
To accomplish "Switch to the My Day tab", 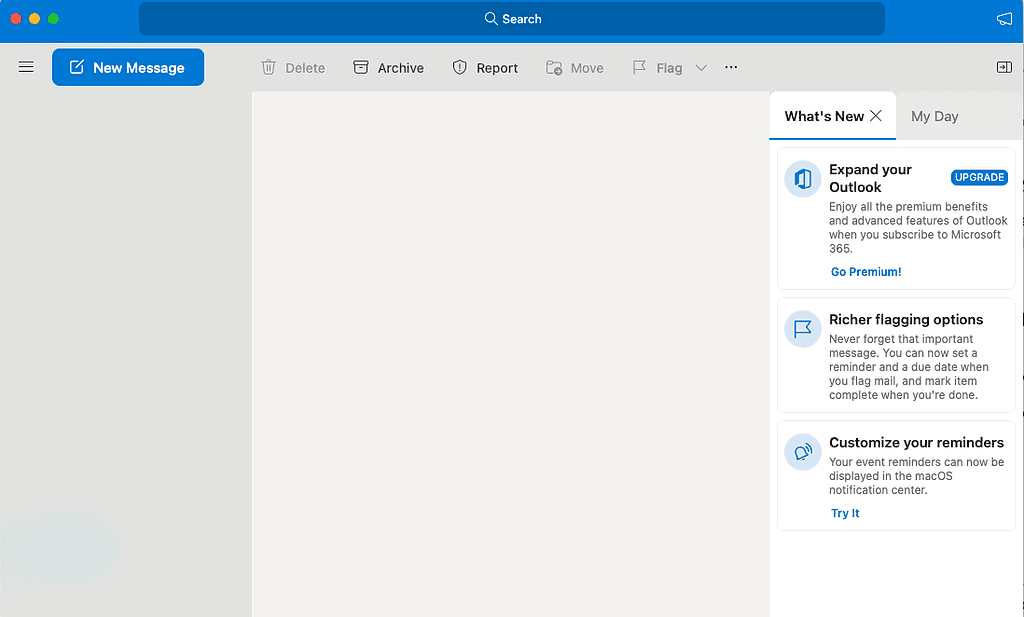I will 934,116.
